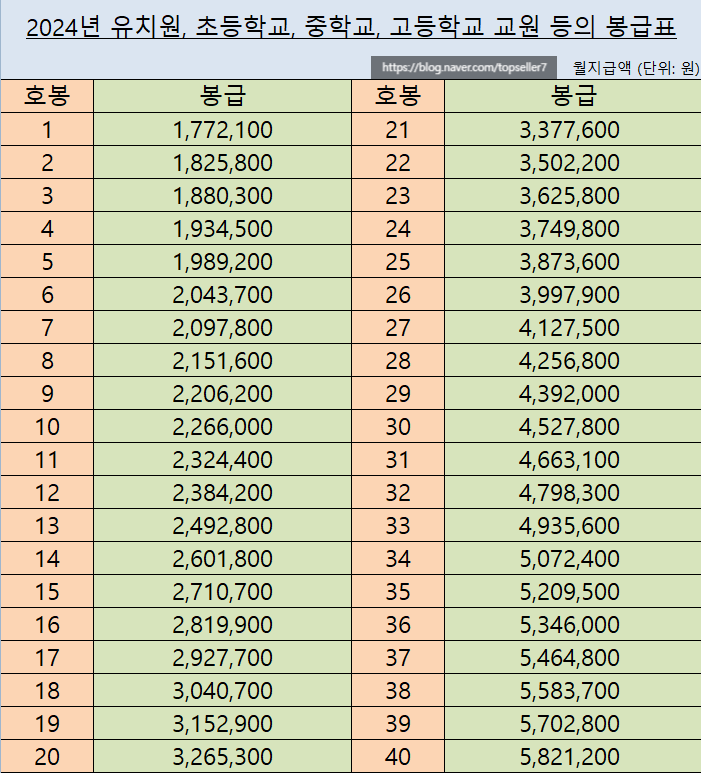Click the salary cell 2,151,600
Image resolution: width=701 pixels, height=773 pixels.
tap(222, 361)
